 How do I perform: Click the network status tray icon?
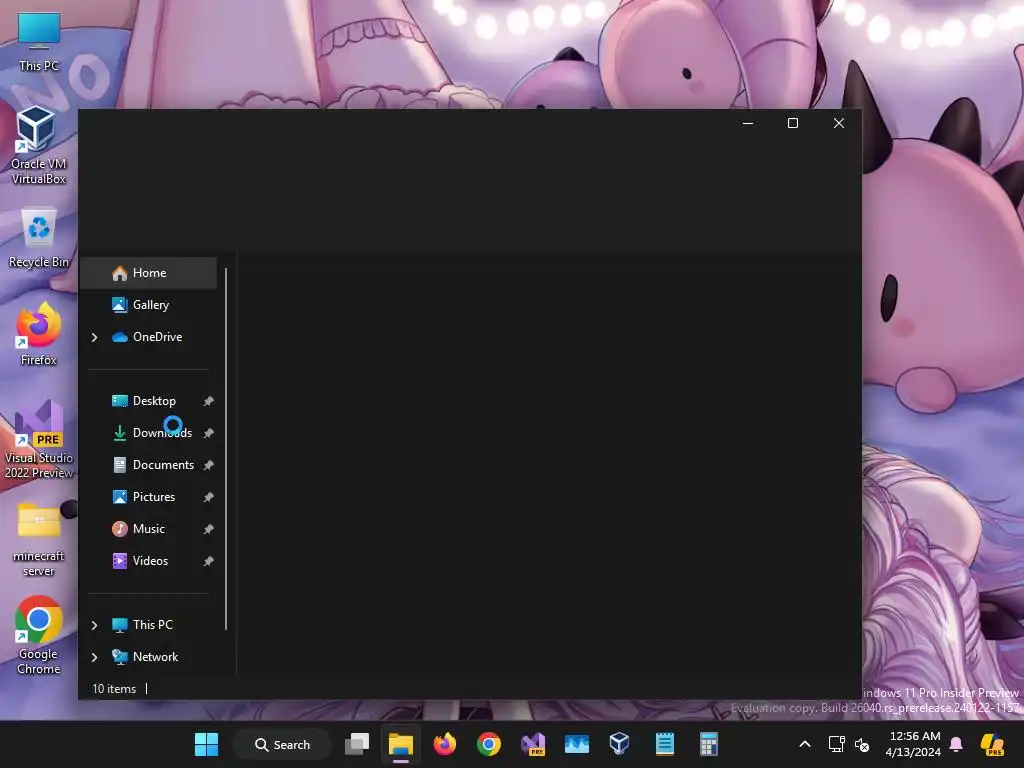(x=837, y=744)
